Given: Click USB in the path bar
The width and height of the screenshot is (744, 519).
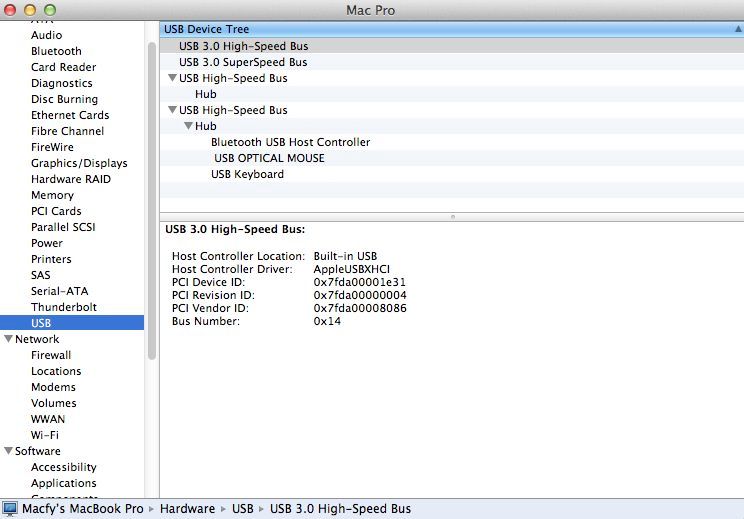Looking at the screenshot, I should pyautogui.click(x=242, y=509).
